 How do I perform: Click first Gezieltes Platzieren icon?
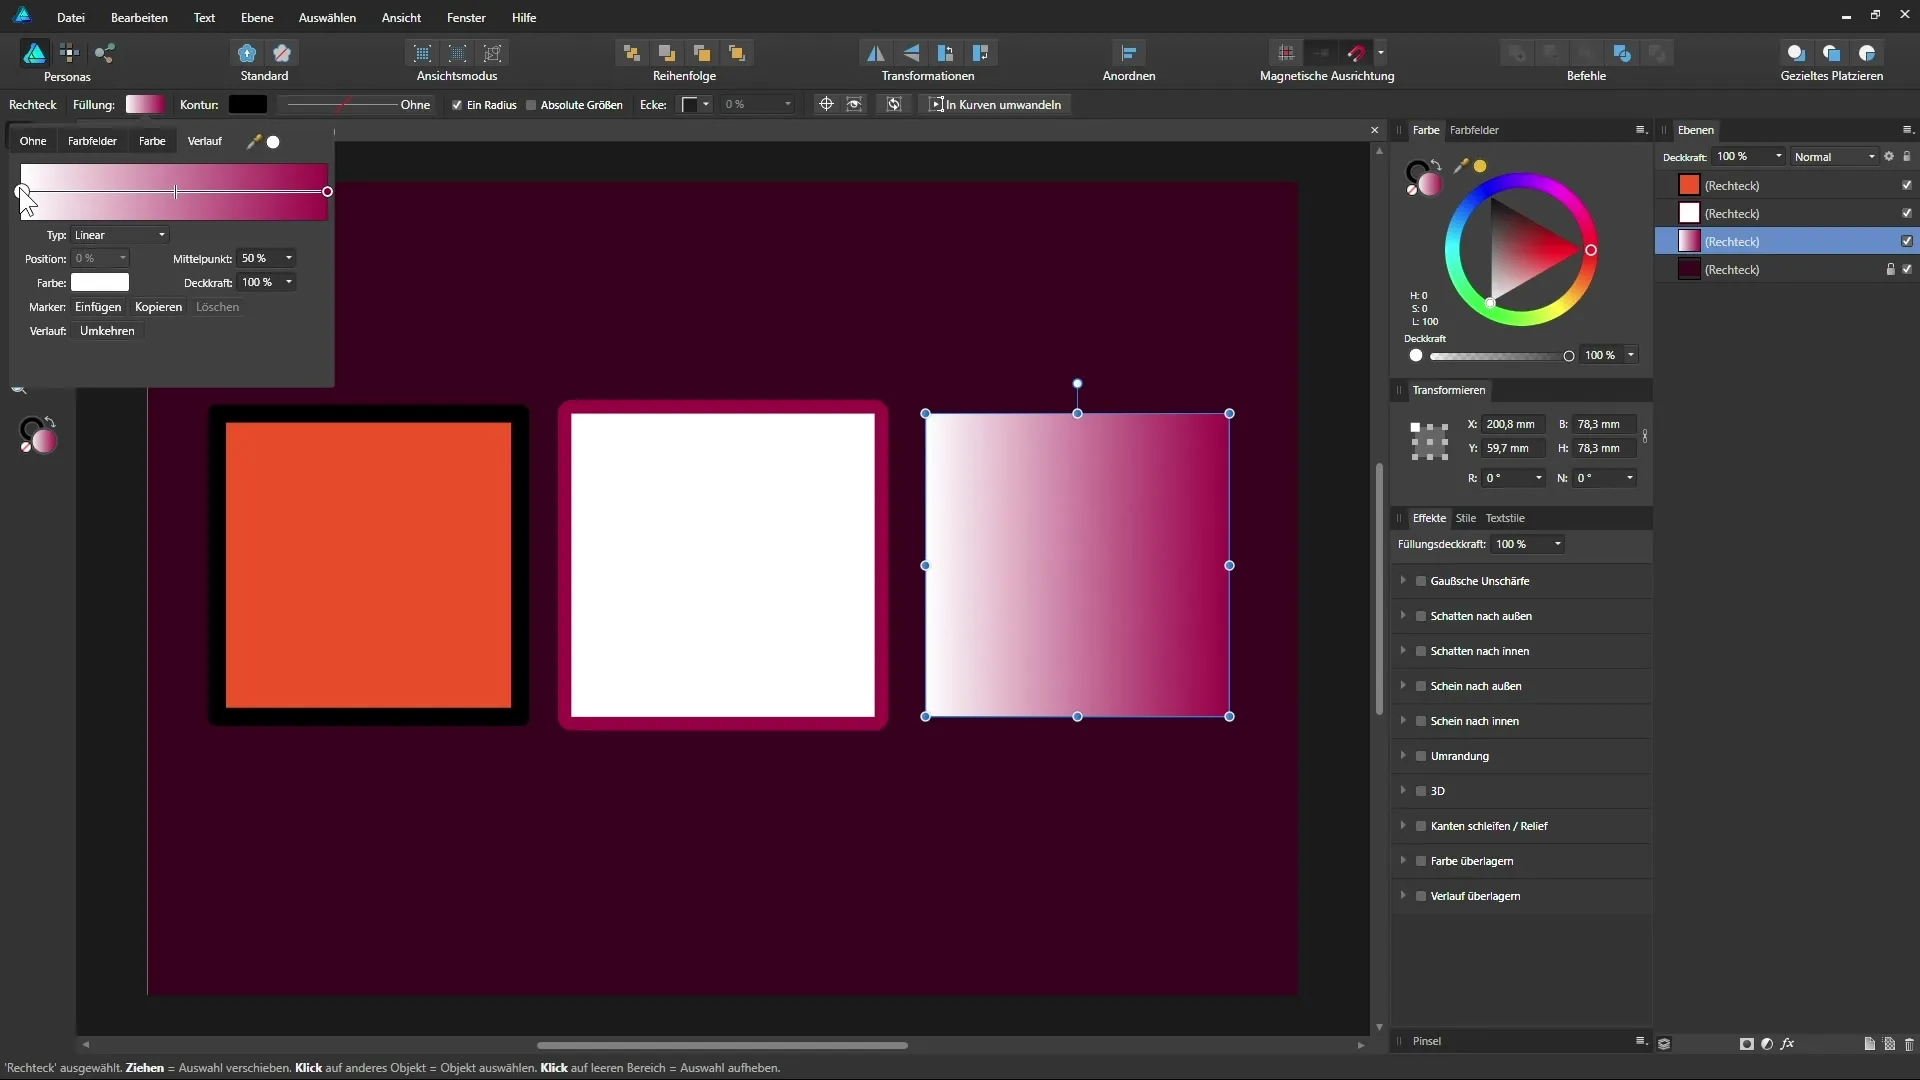tap(1796, 53)
